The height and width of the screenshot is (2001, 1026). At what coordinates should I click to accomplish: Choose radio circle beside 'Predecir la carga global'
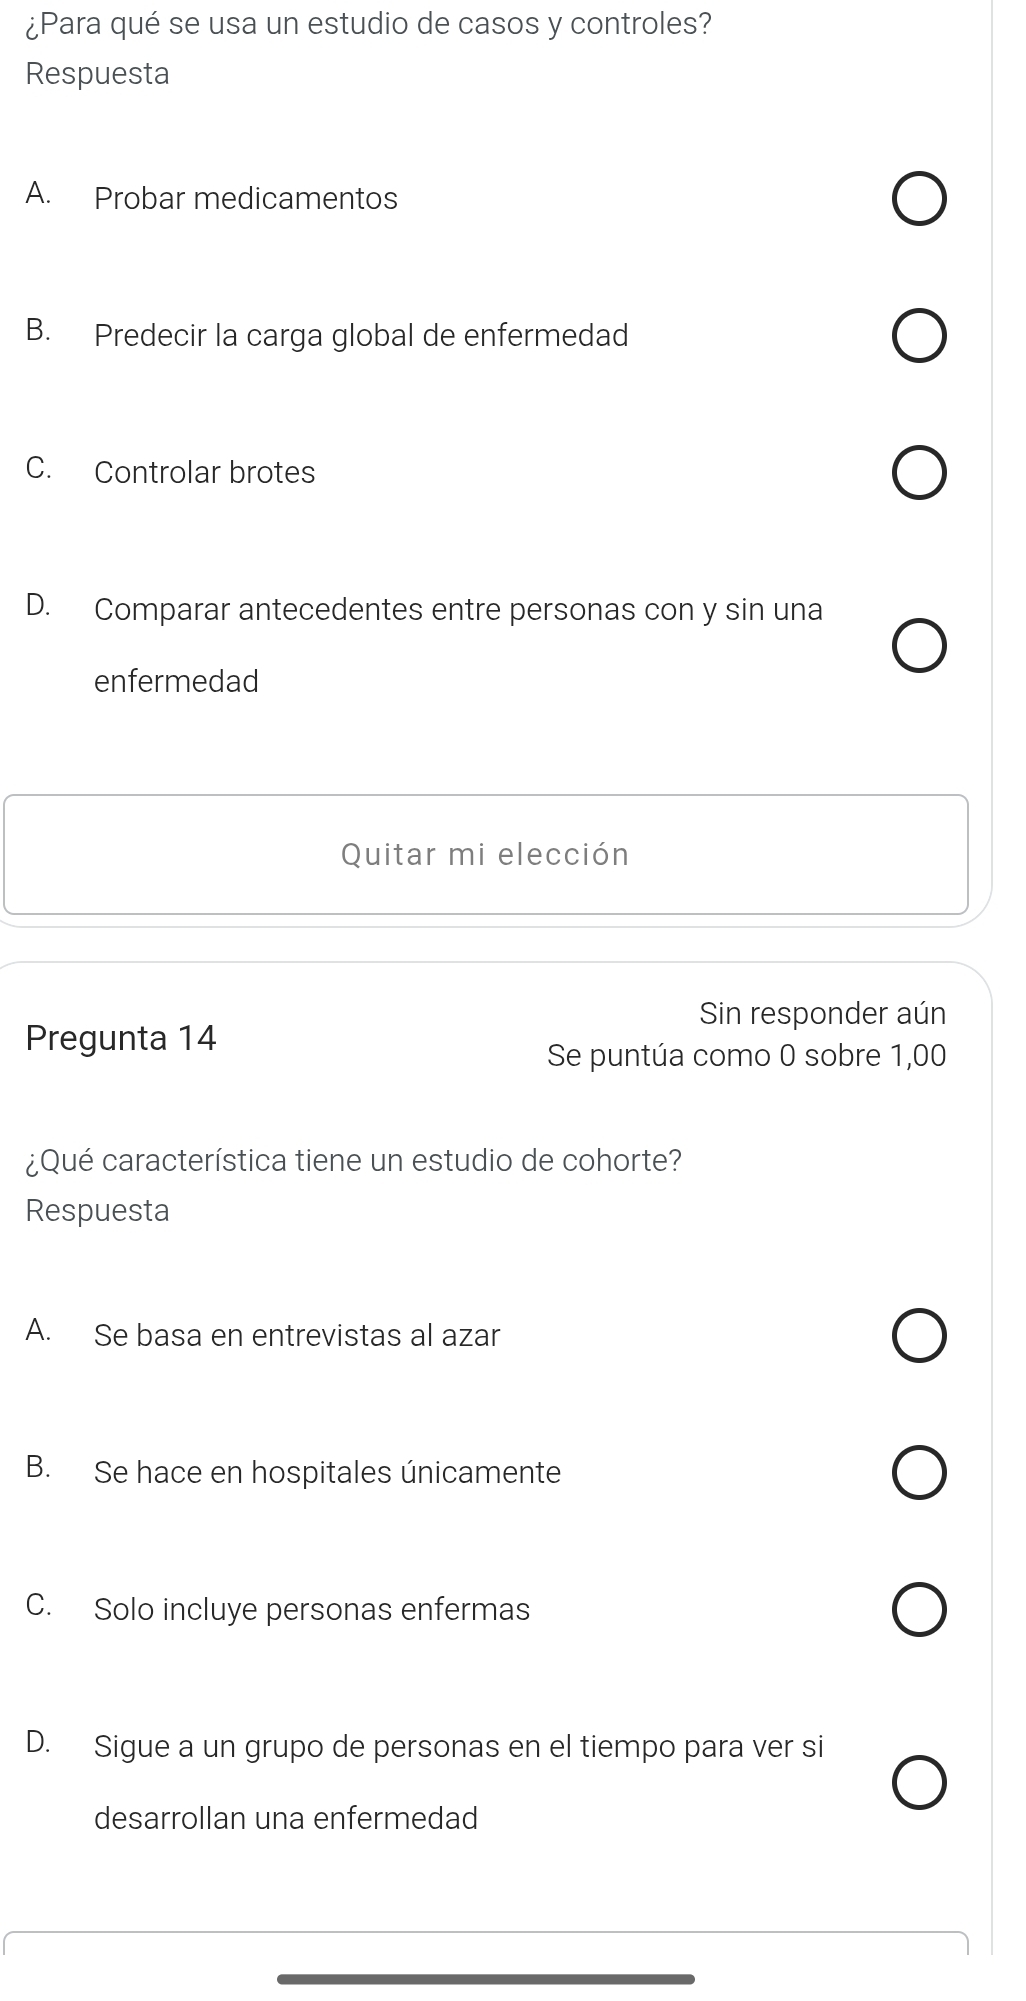coord(919,337)
